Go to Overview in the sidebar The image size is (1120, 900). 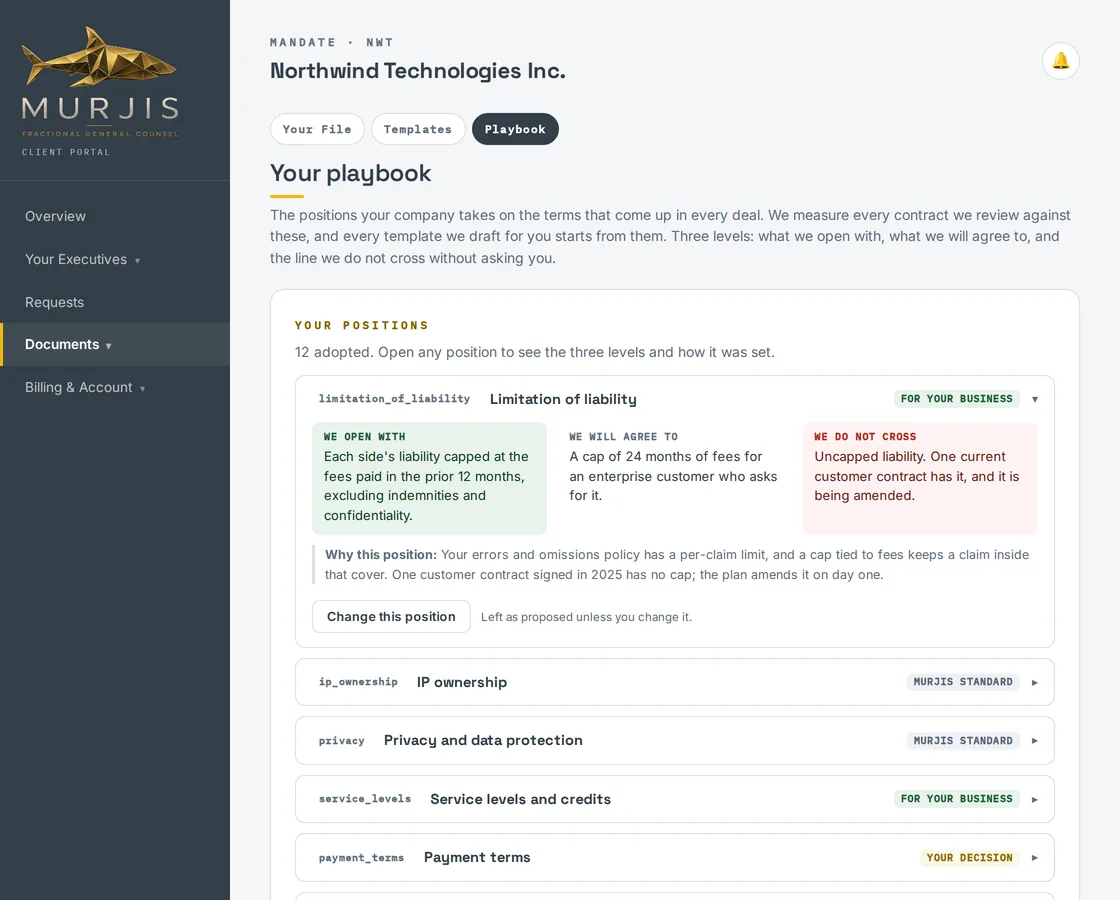tap(115, 216)
